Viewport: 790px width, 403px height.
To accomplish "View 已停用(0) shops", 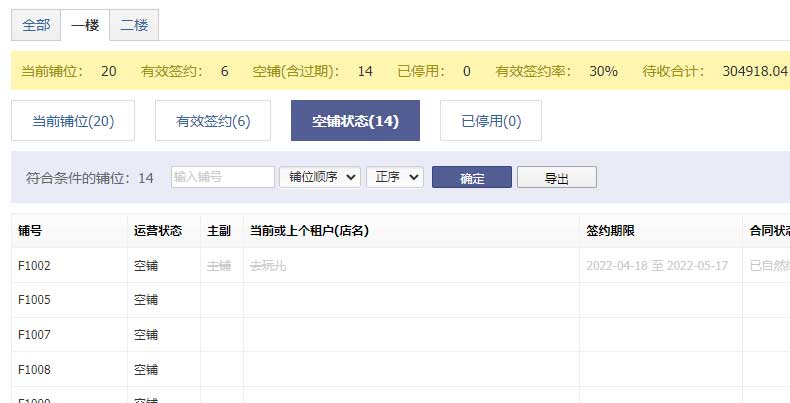I will pyautogui.click(x=491, y=120).
